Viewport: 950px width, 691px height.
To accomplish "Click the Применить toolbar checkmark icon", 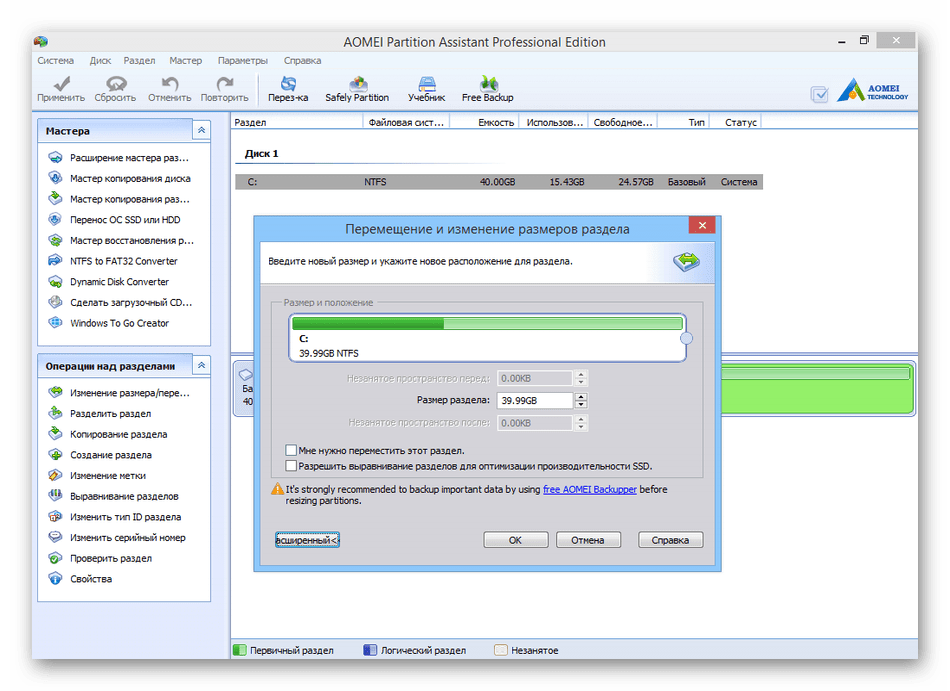I will [62, 83].
